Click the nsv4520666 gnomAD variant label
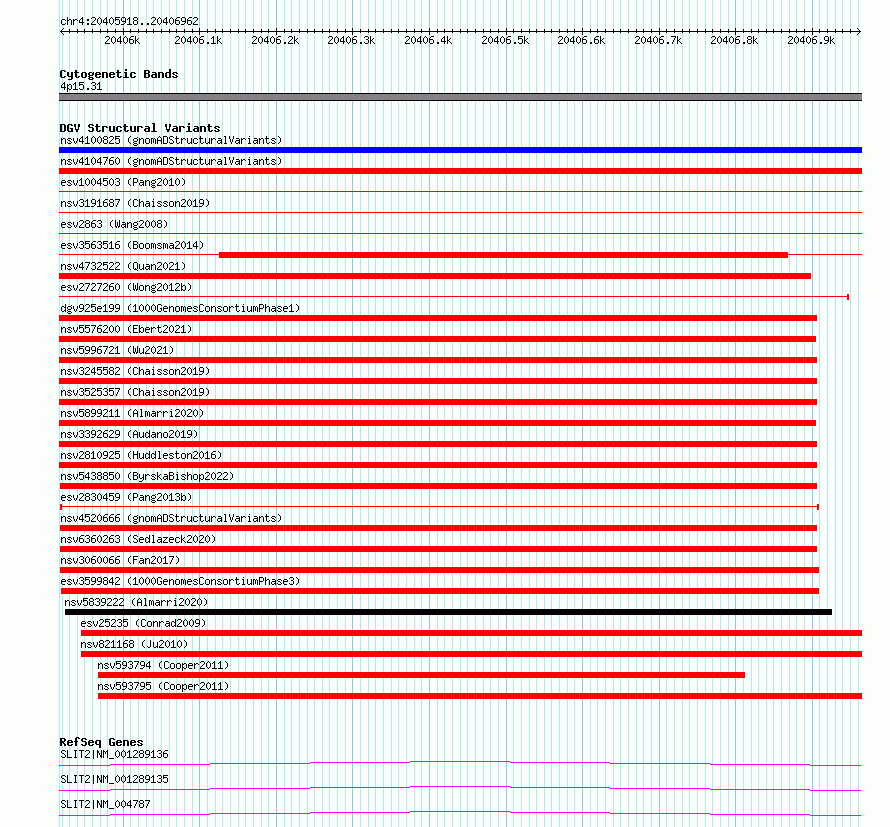The image size is (890, 827). pyautogui.click(x=171, y=518)
